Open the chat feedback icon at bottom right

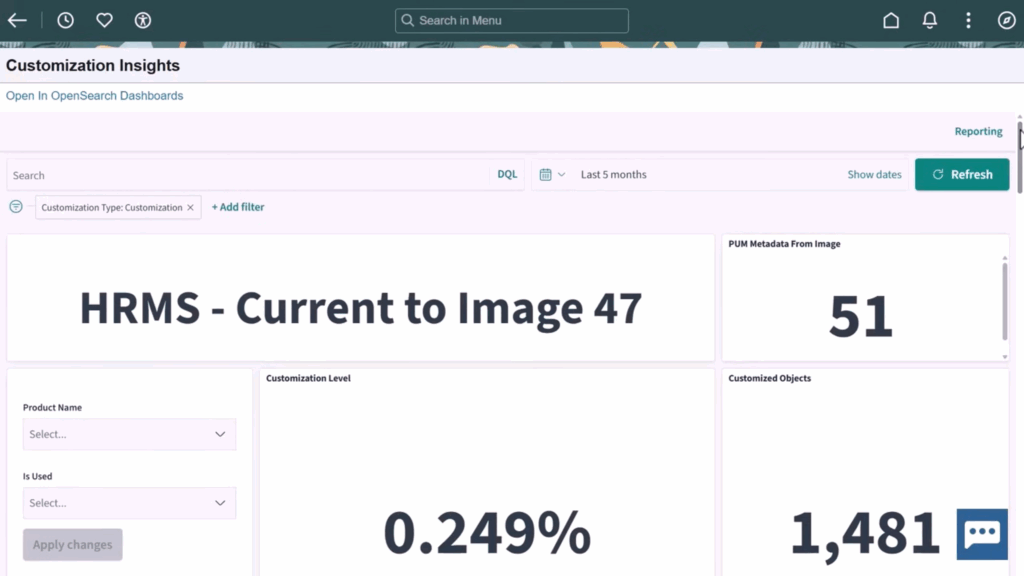tap(981, 535)
